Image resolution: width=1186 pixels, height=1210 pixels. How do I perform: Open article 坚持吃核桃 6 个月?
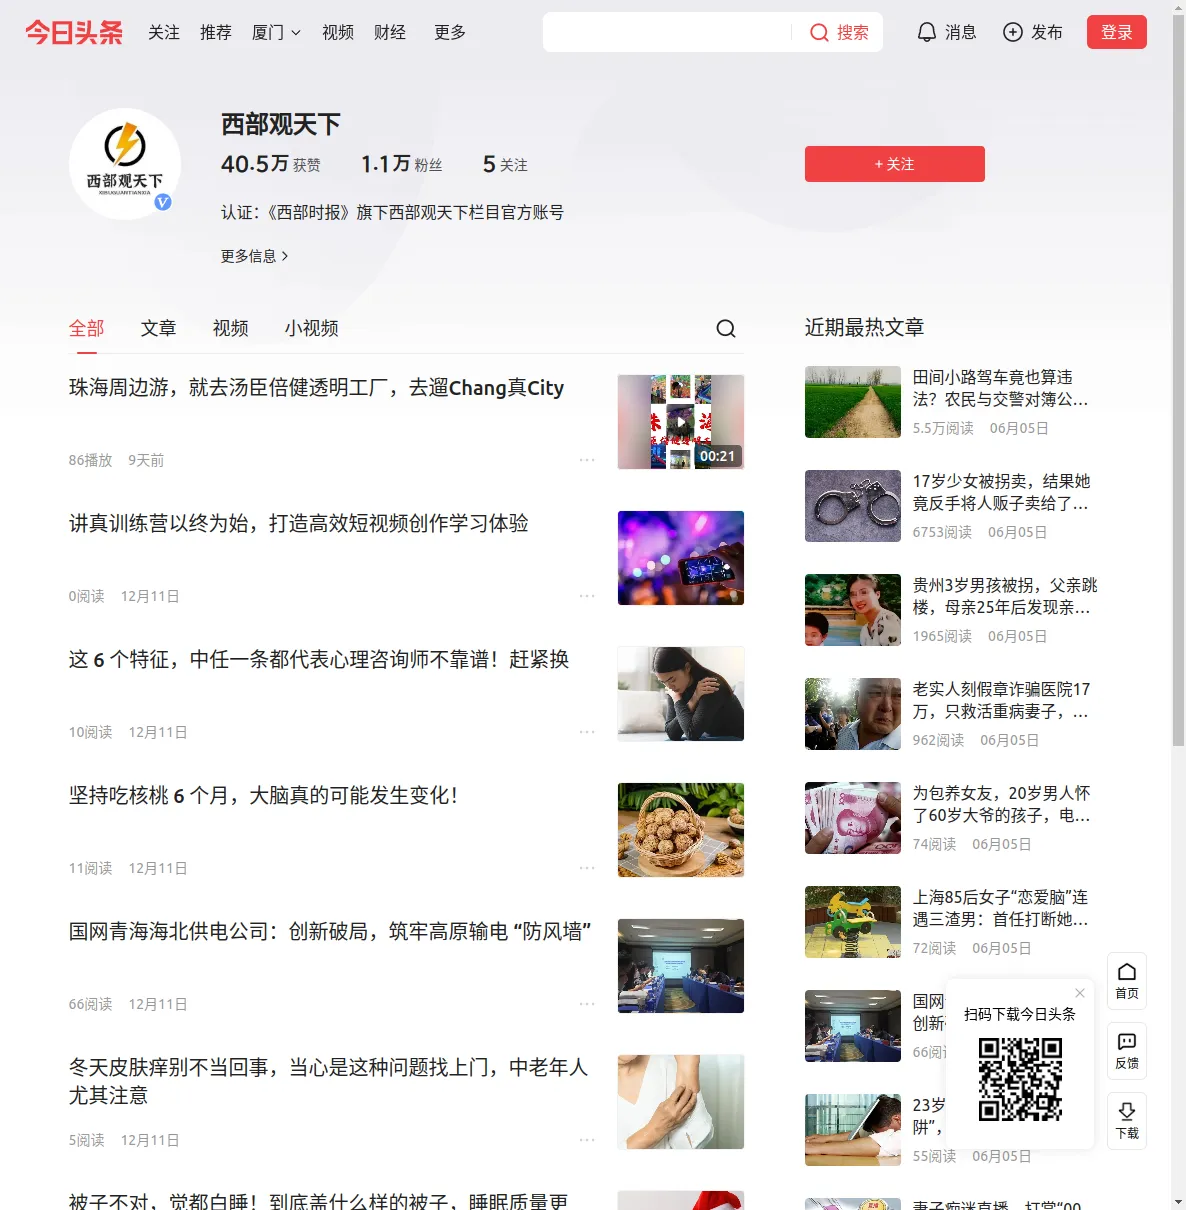(264, 795)
